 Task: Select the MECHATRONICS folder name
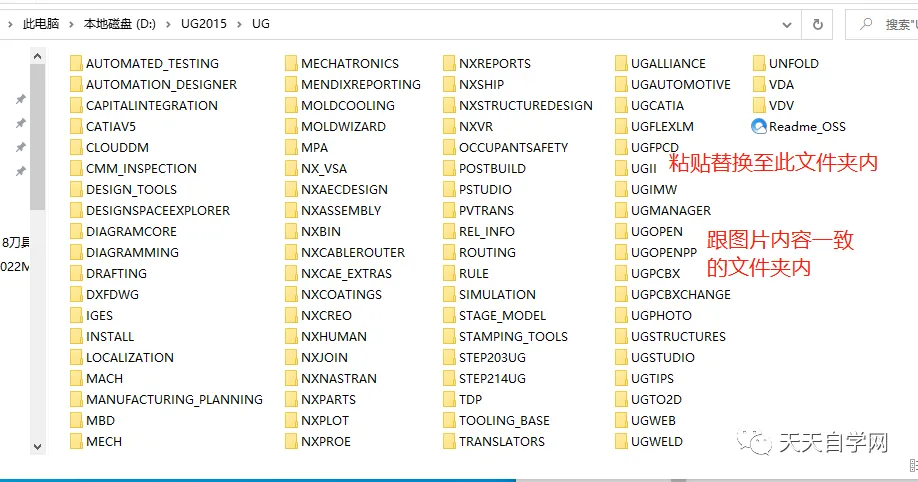click(350, 63)
